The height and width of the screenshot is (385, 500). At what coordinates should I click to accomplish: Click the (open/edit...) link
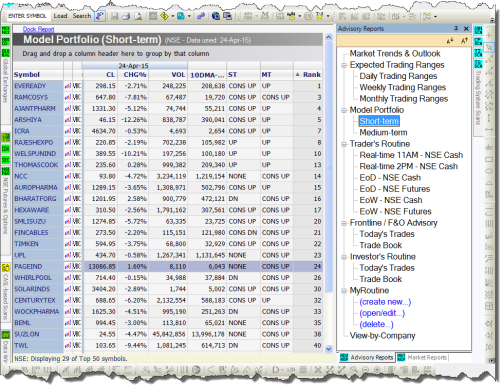[382, 313]
